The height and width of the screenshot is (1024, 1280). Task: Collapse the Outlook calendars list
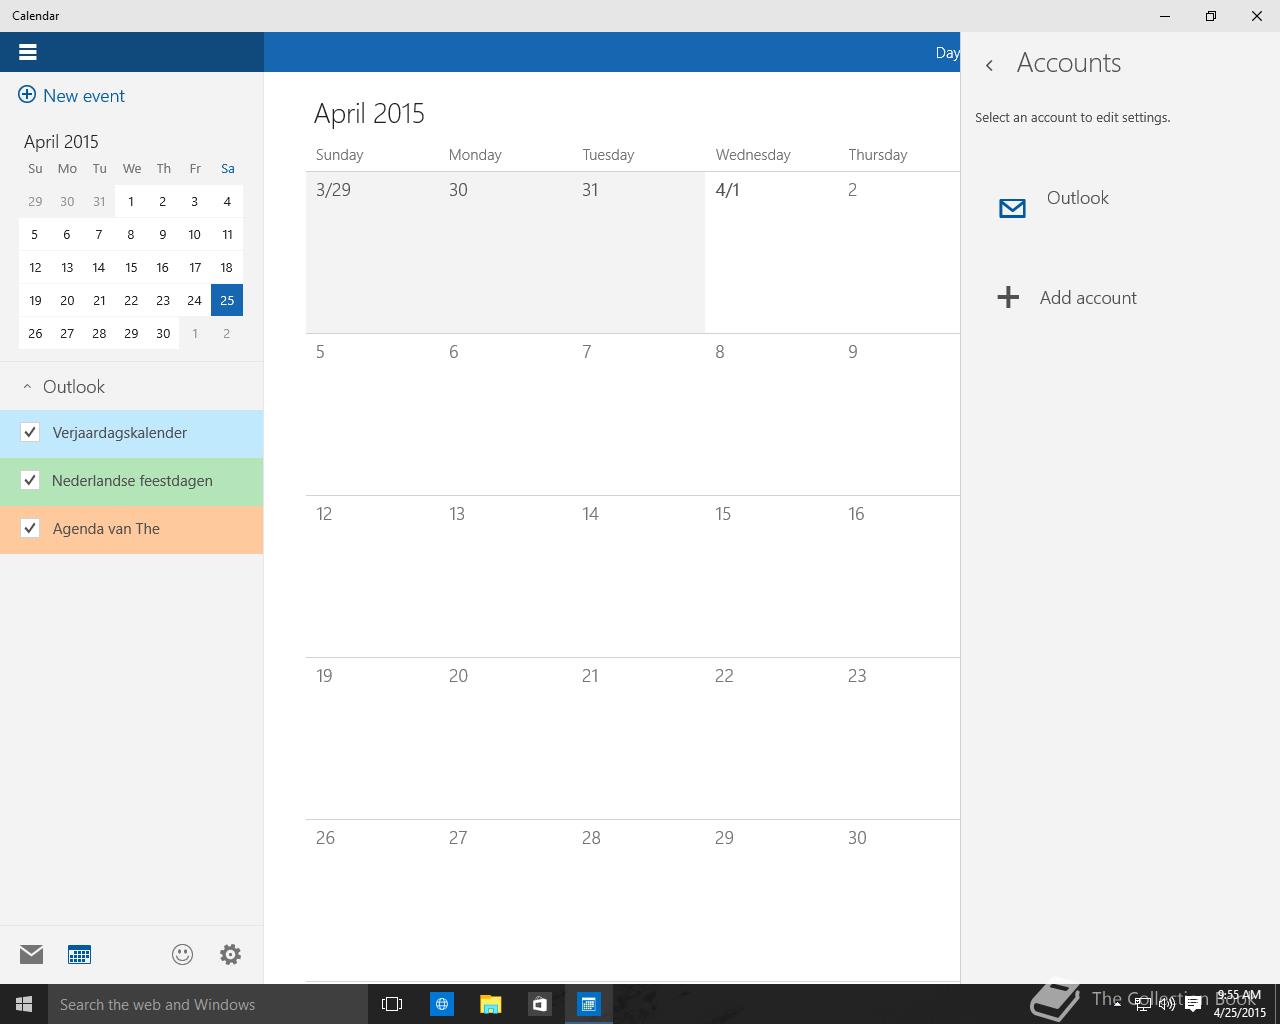click(28, 387)
